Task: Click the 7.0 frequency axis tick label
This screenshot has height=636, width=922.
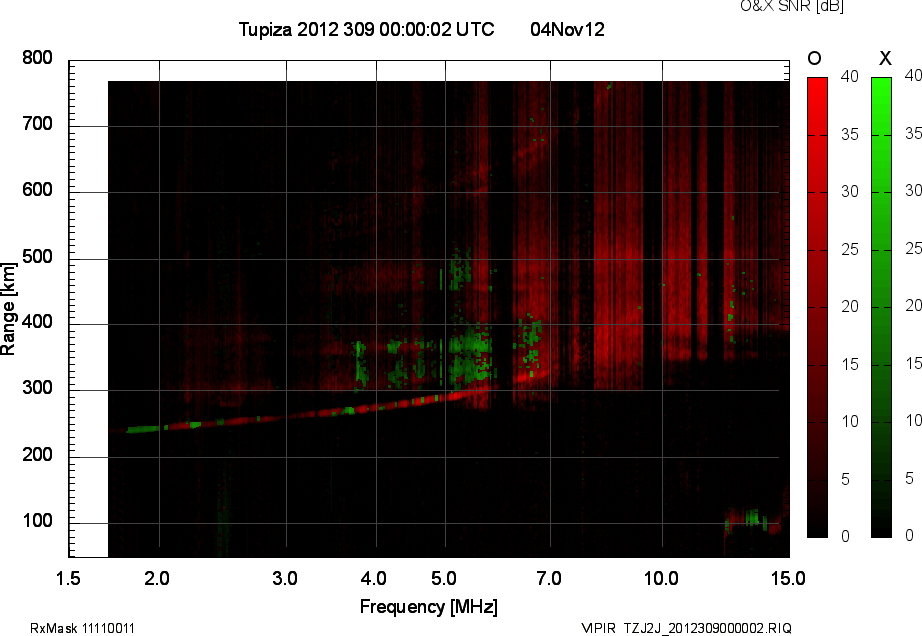Action: (549, 578)
